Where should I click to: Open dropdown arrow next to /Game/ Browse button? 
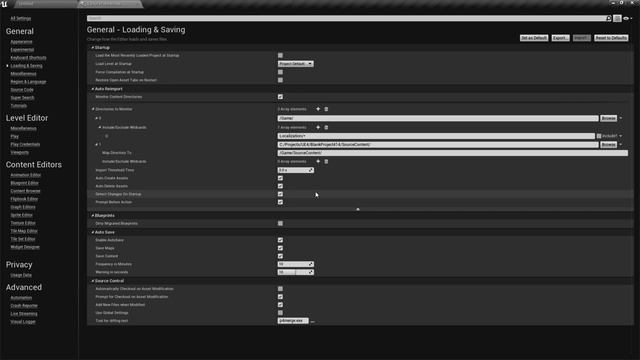tap(621, 118)
